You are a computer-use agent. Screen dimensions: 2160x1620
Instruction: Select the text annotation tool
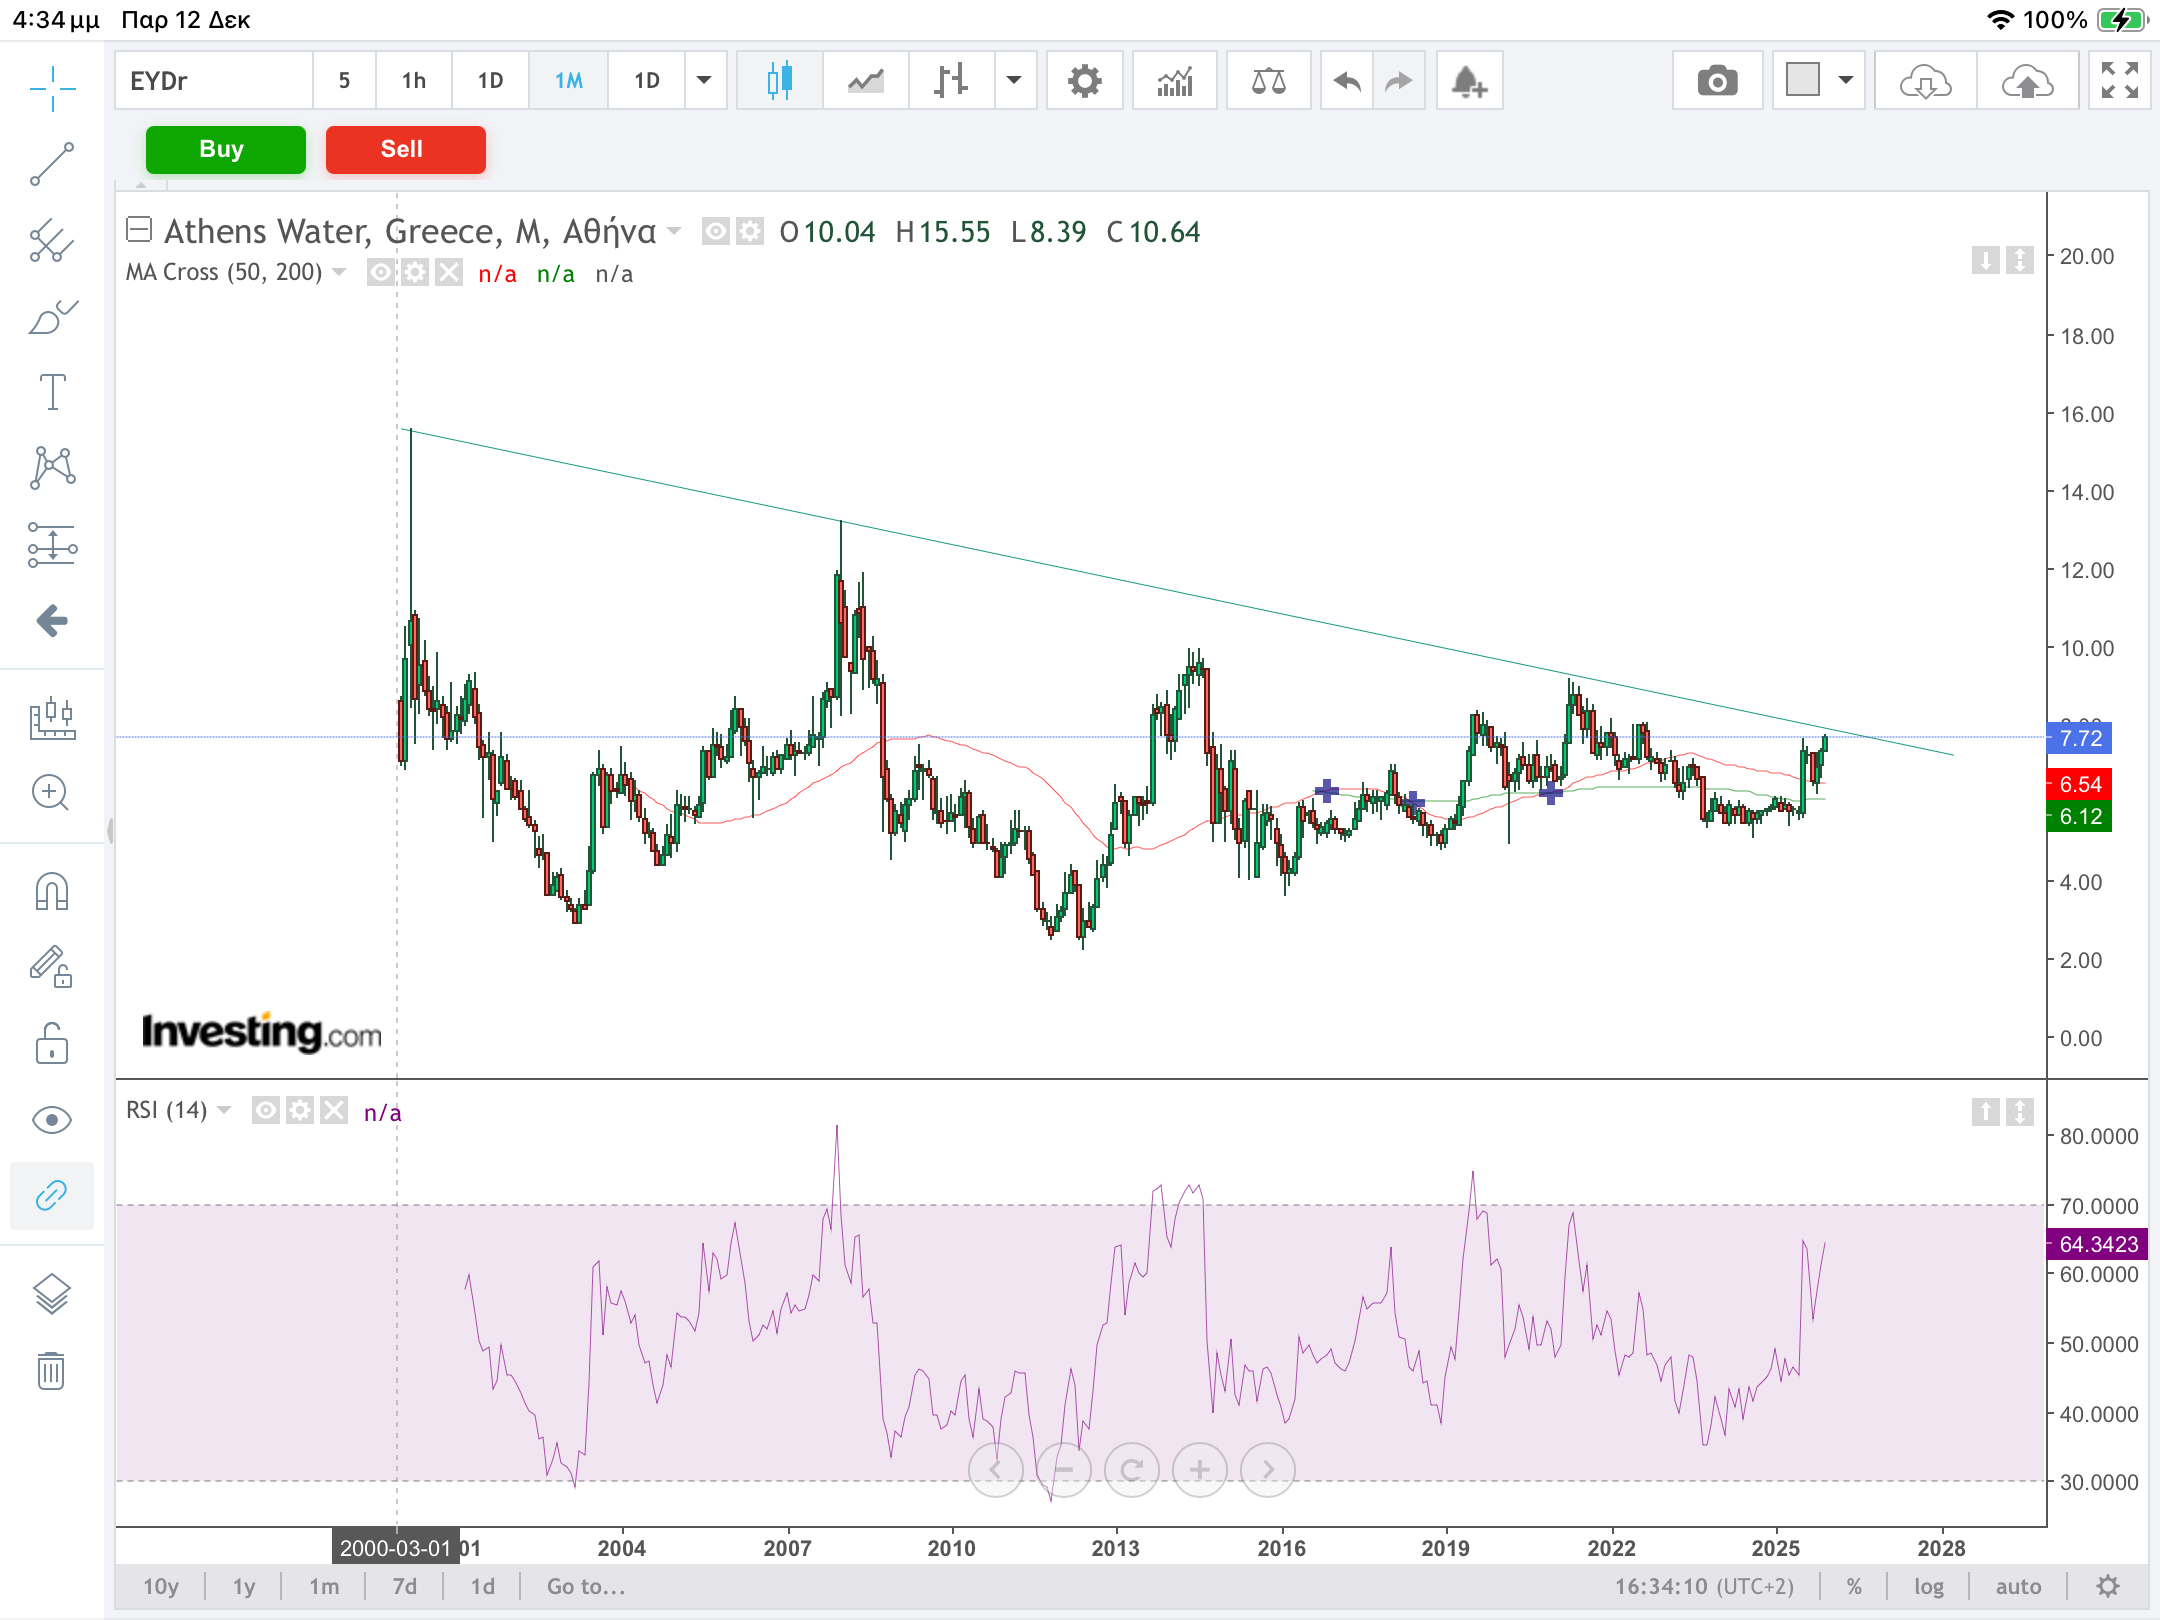(x=52, y=392)
